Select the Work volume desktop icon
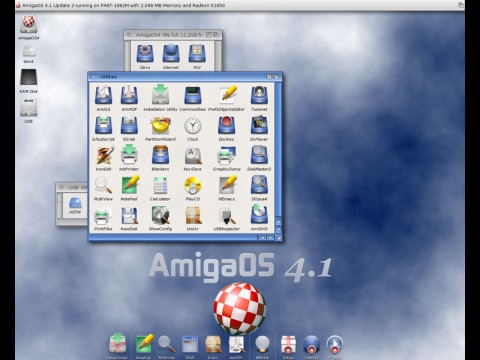The image size is (480, 360). point(29,53)
